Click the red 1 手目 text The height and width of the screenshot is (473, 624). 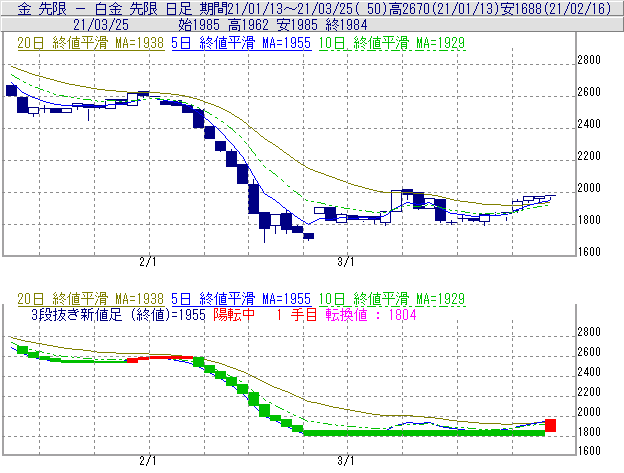coord(297,315)
